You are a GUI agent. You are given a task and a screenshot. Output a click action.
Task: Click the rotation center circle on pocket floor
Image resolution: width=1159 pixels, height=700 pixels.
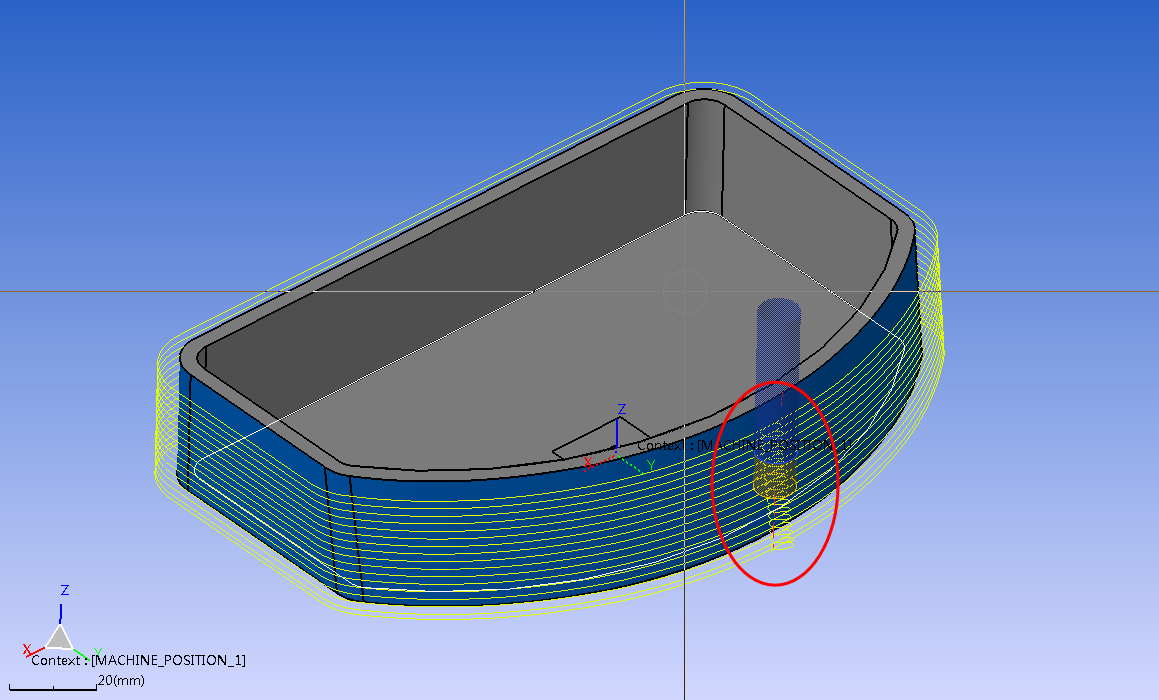point(685,291)
